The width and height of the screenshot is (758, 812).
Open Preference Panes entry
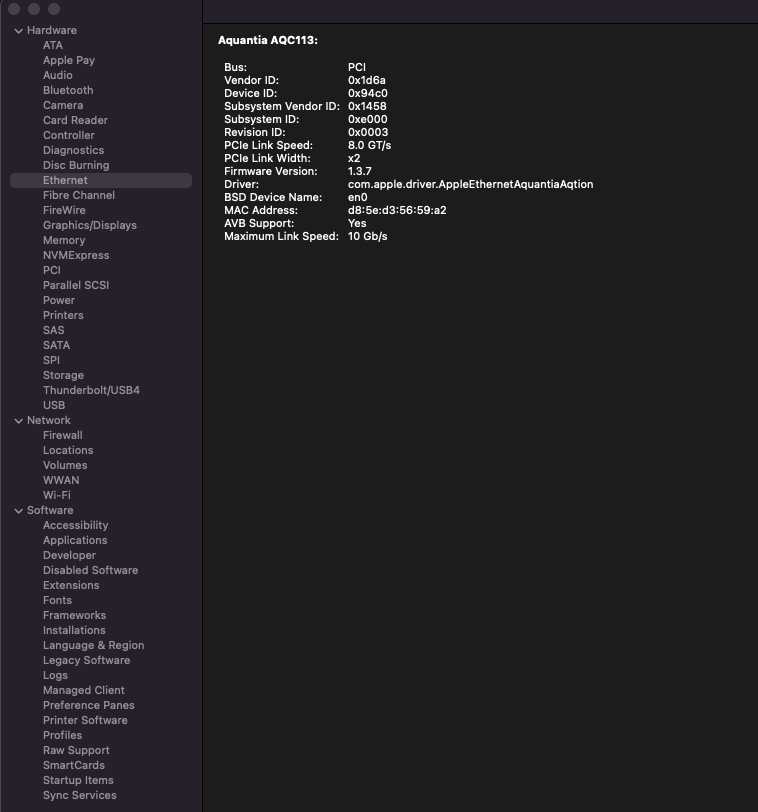[x=89, y=706]
